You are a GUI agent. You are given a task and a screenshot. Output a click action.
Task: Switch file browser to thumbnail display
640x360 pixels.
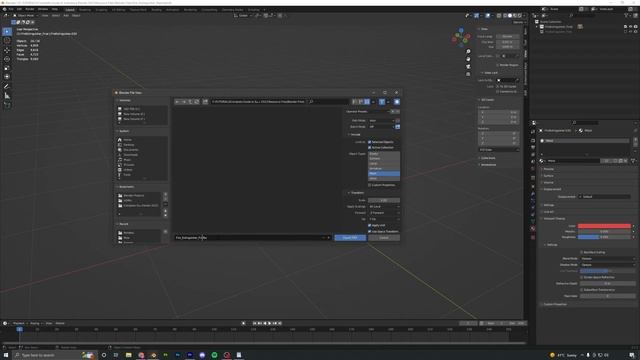pos(367,102)
